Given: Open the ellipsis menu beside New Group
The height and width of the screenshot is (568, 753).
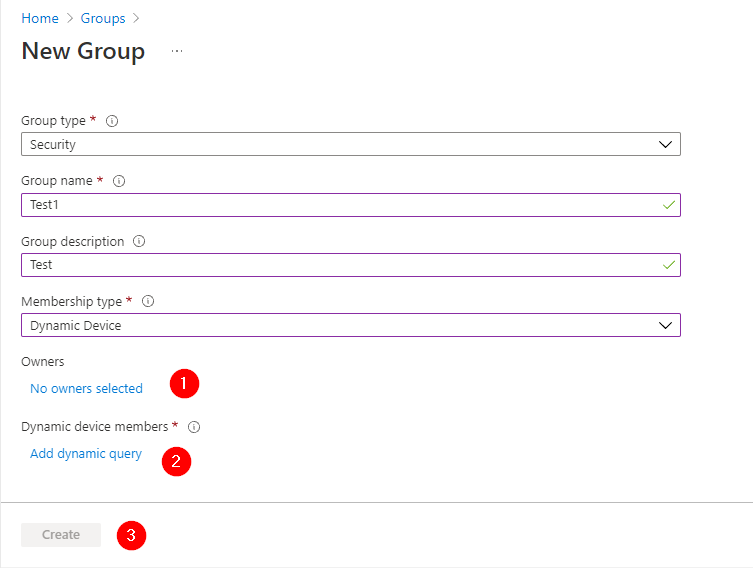Looking at the screenshot, I should coord(177,51).
